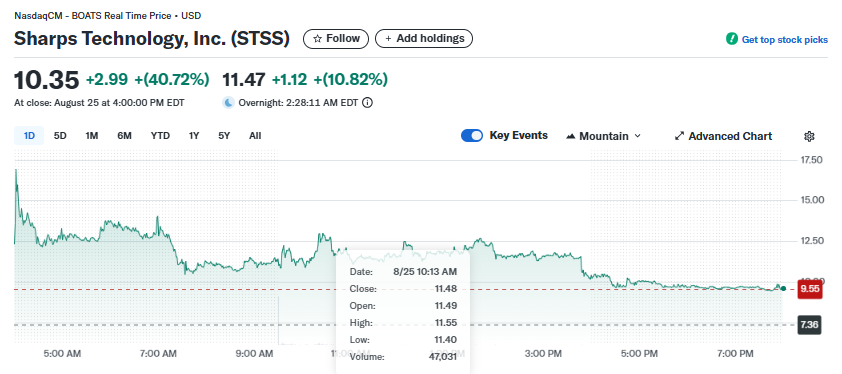Click the tooltip High value 11.55
This screenshot has height=374, width=842.
coord(446,323)
